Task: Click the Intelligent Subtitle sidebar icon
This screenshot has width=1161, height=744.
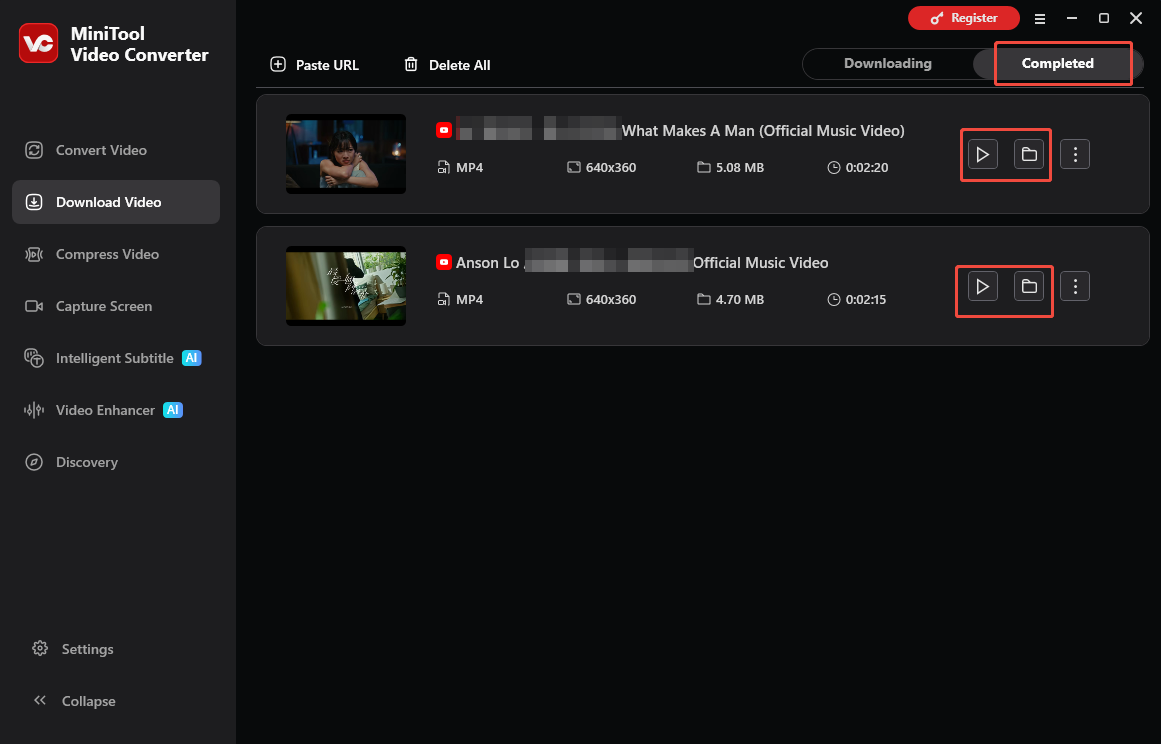Action: click(34, 358)
